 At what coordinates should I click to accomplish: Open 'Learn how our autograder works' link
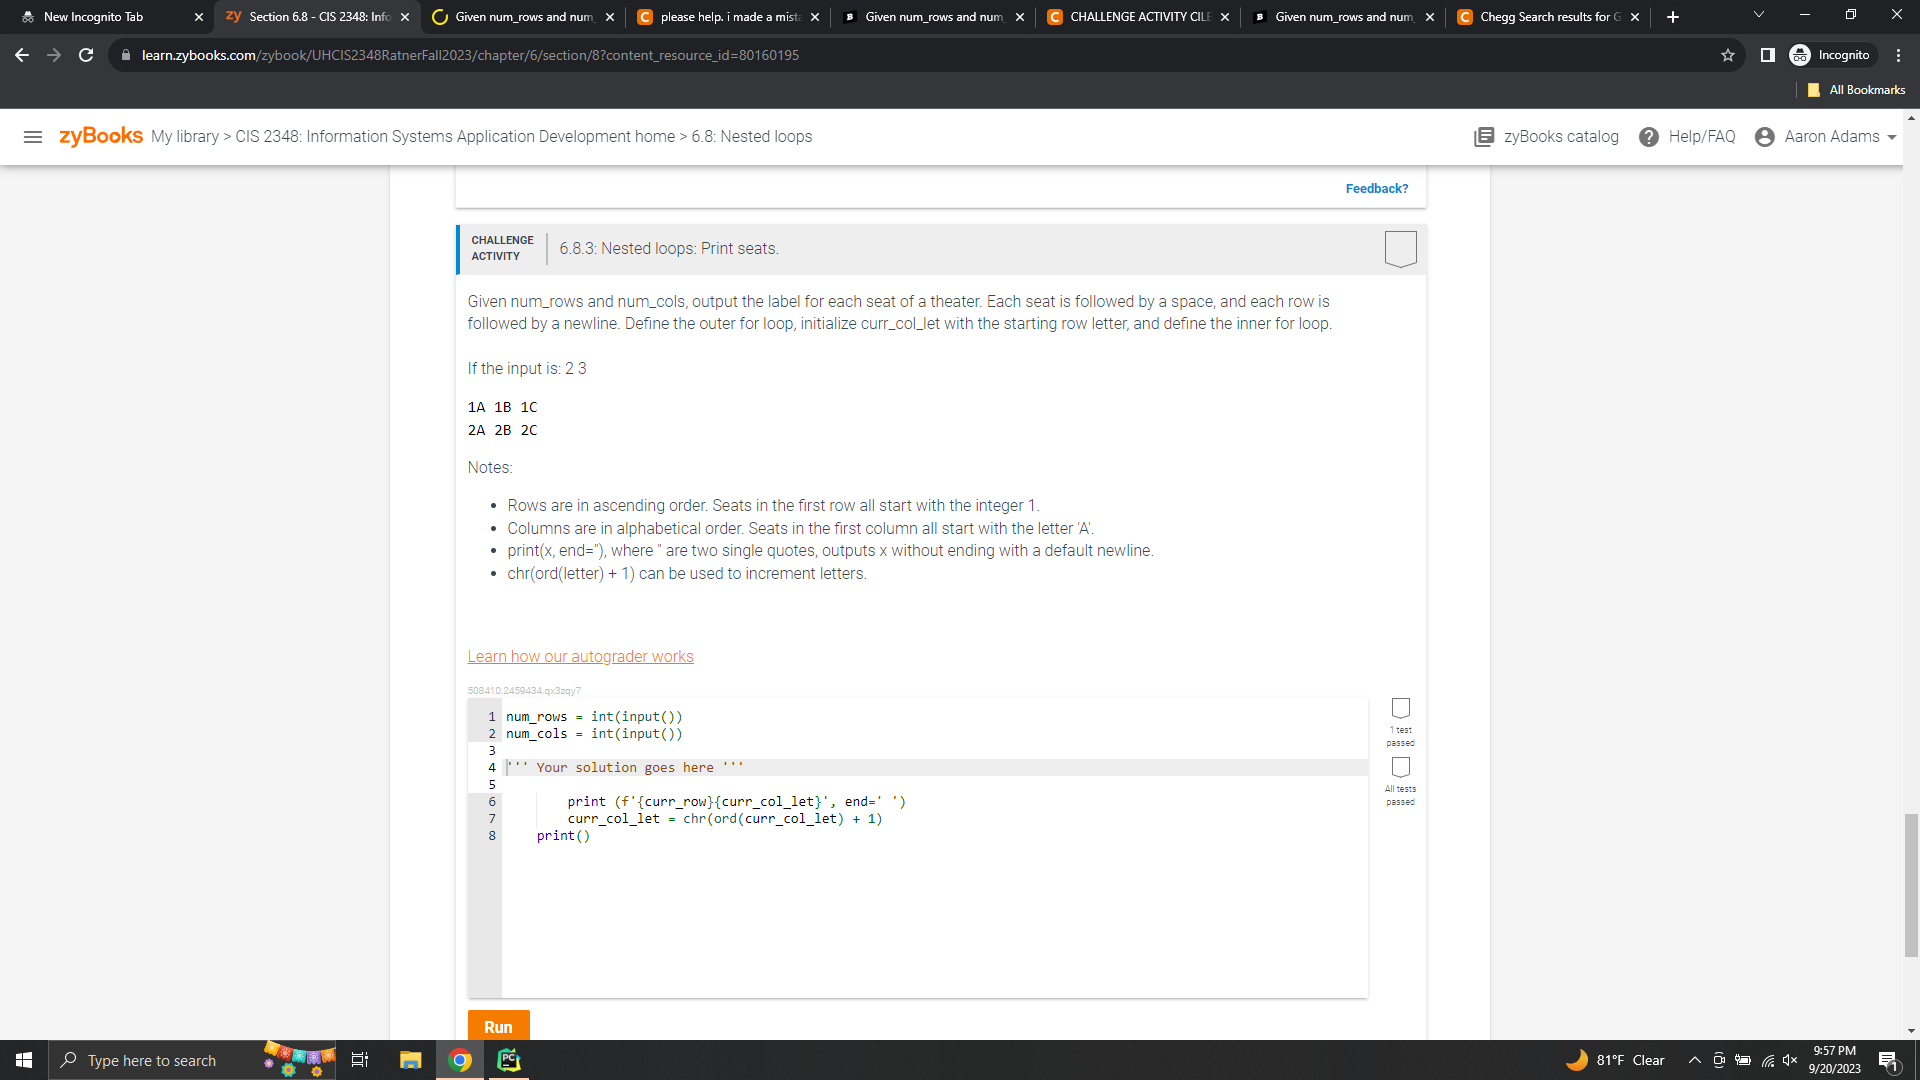[x=580, y=657]
